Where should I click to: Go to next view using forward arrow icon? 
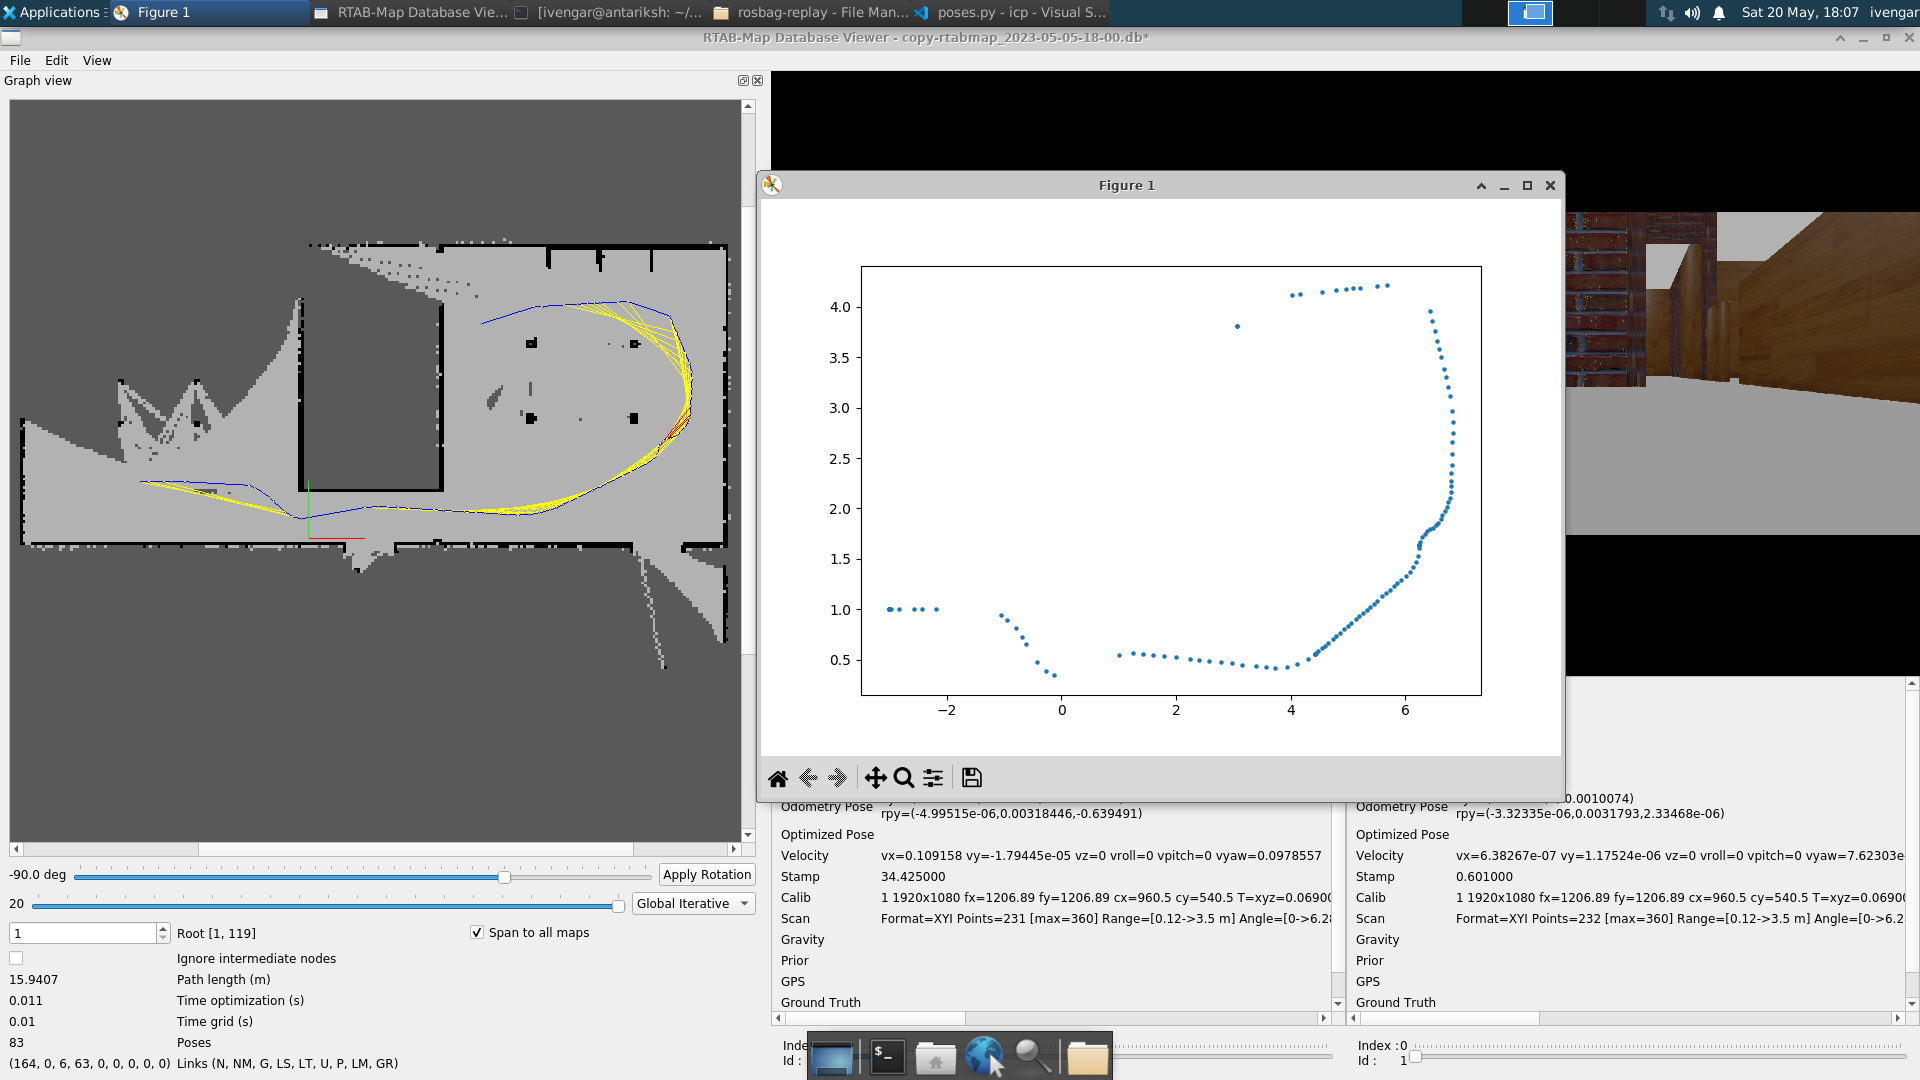tap(836, 777)
